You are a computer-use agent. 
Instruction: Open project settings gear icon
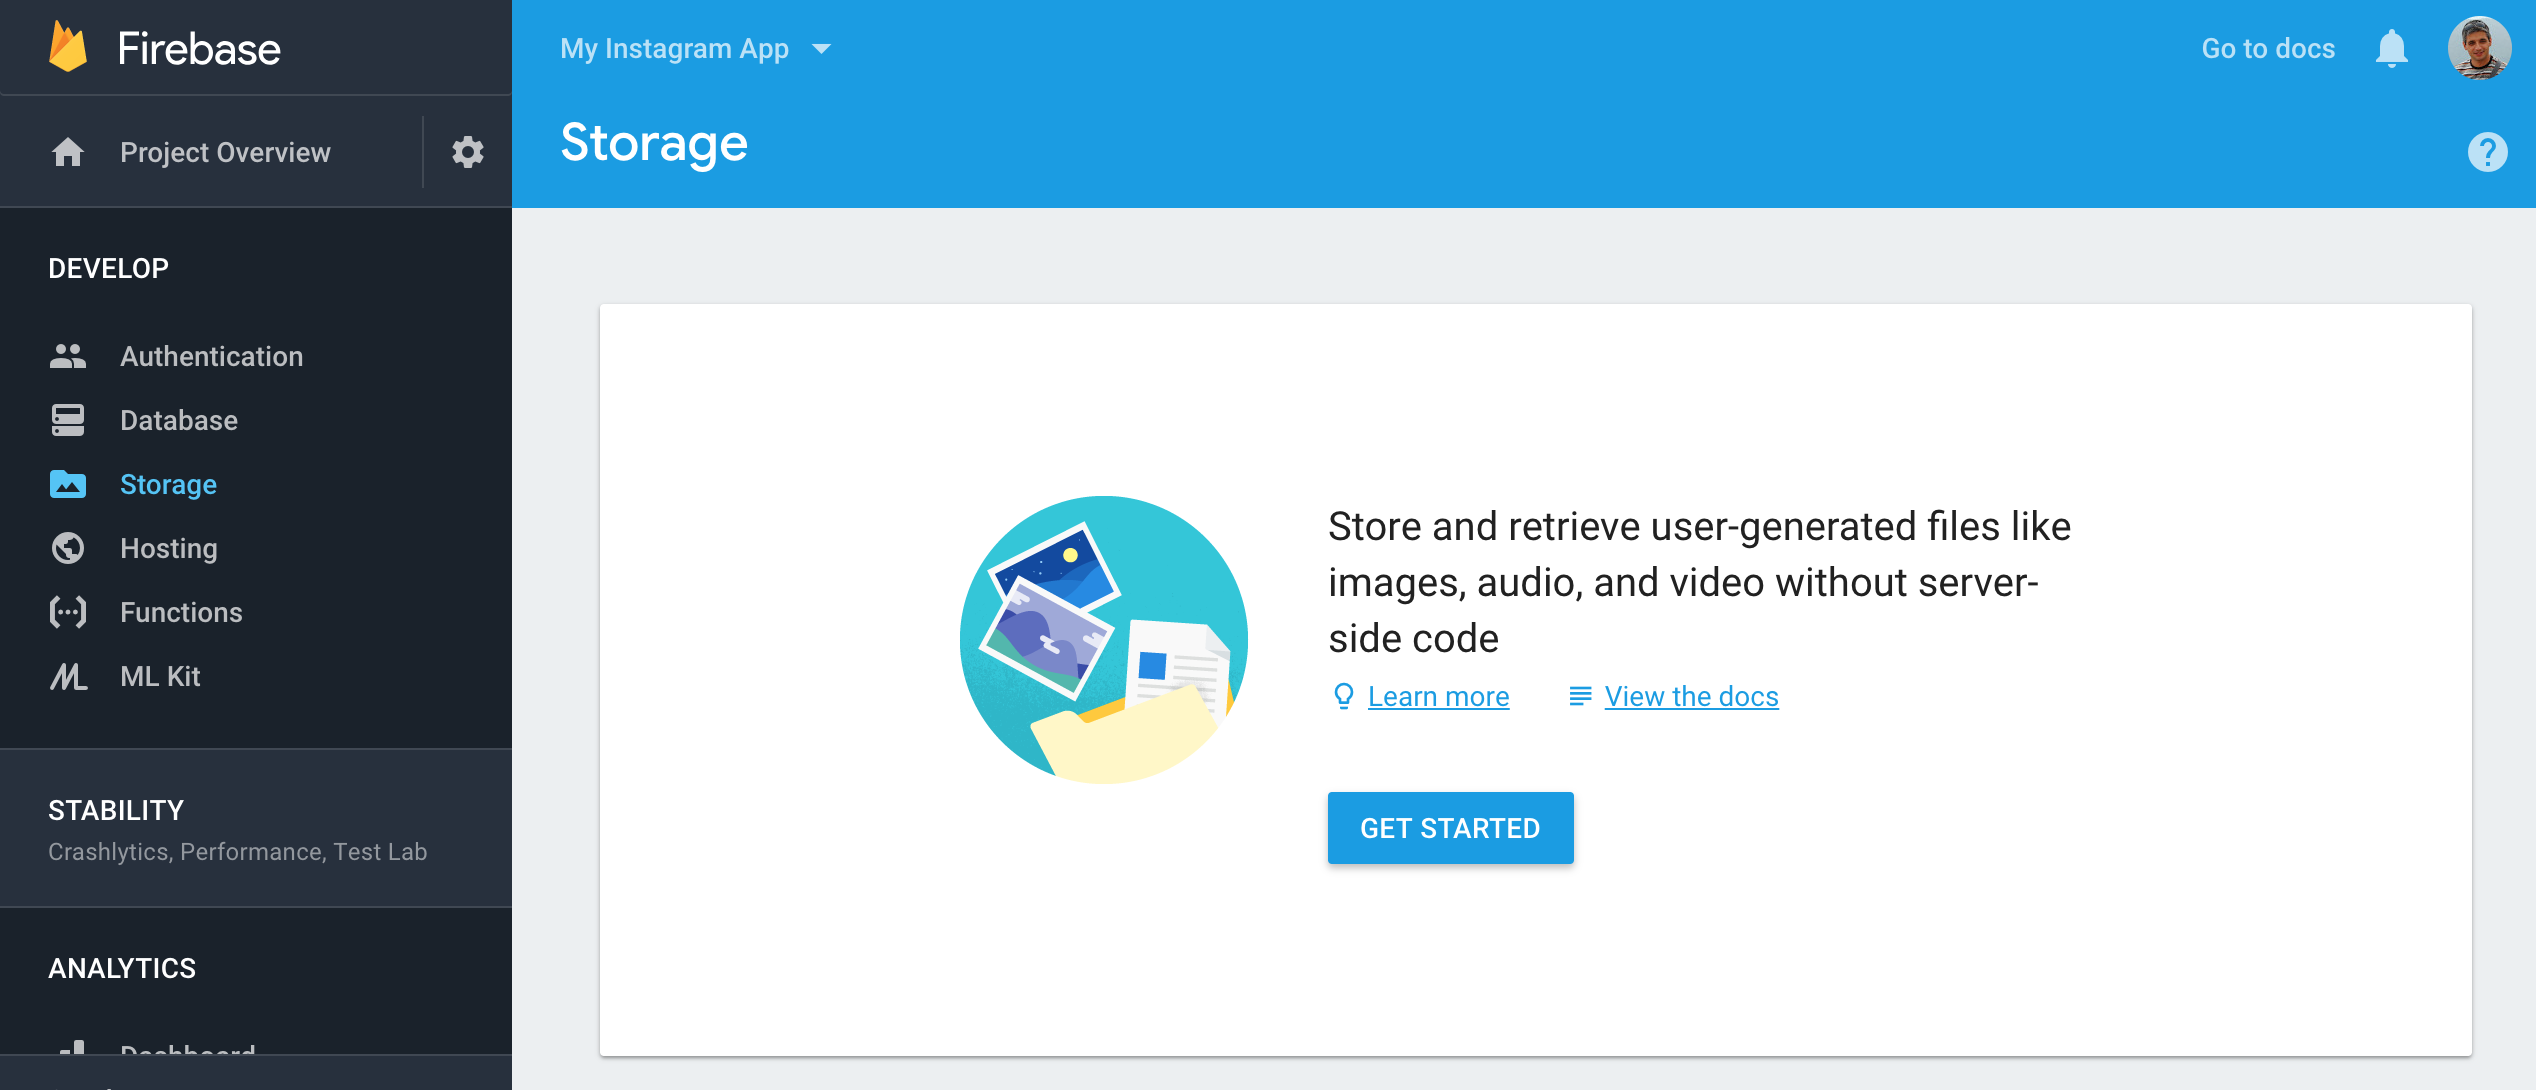pyautogui.click(x=467, y=152)
